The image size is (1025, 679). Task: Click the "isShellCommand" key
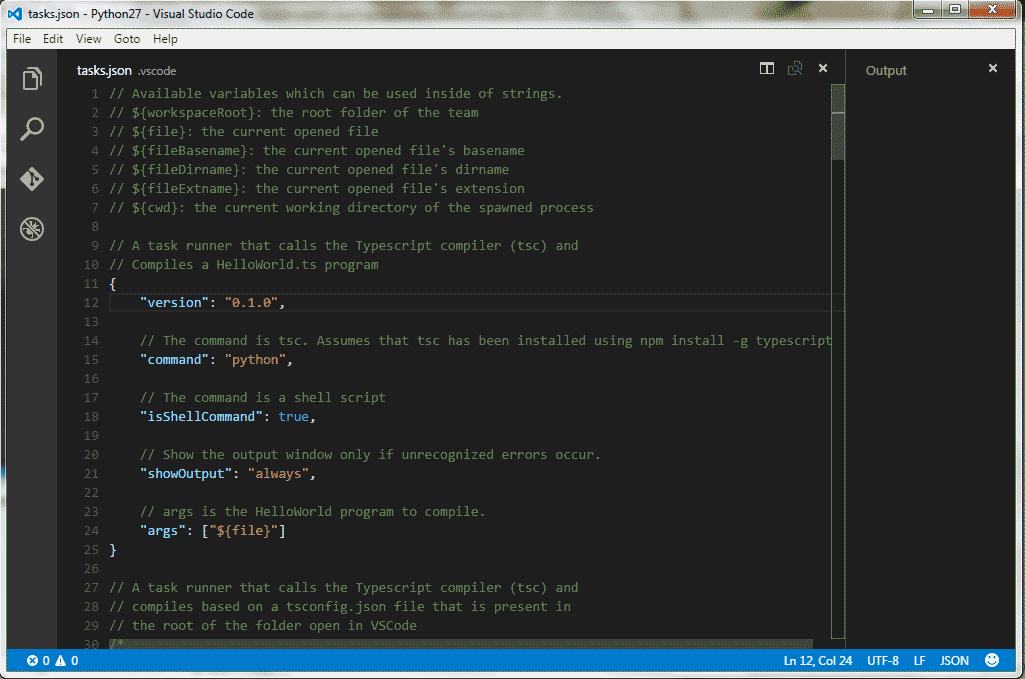(201, 416)
